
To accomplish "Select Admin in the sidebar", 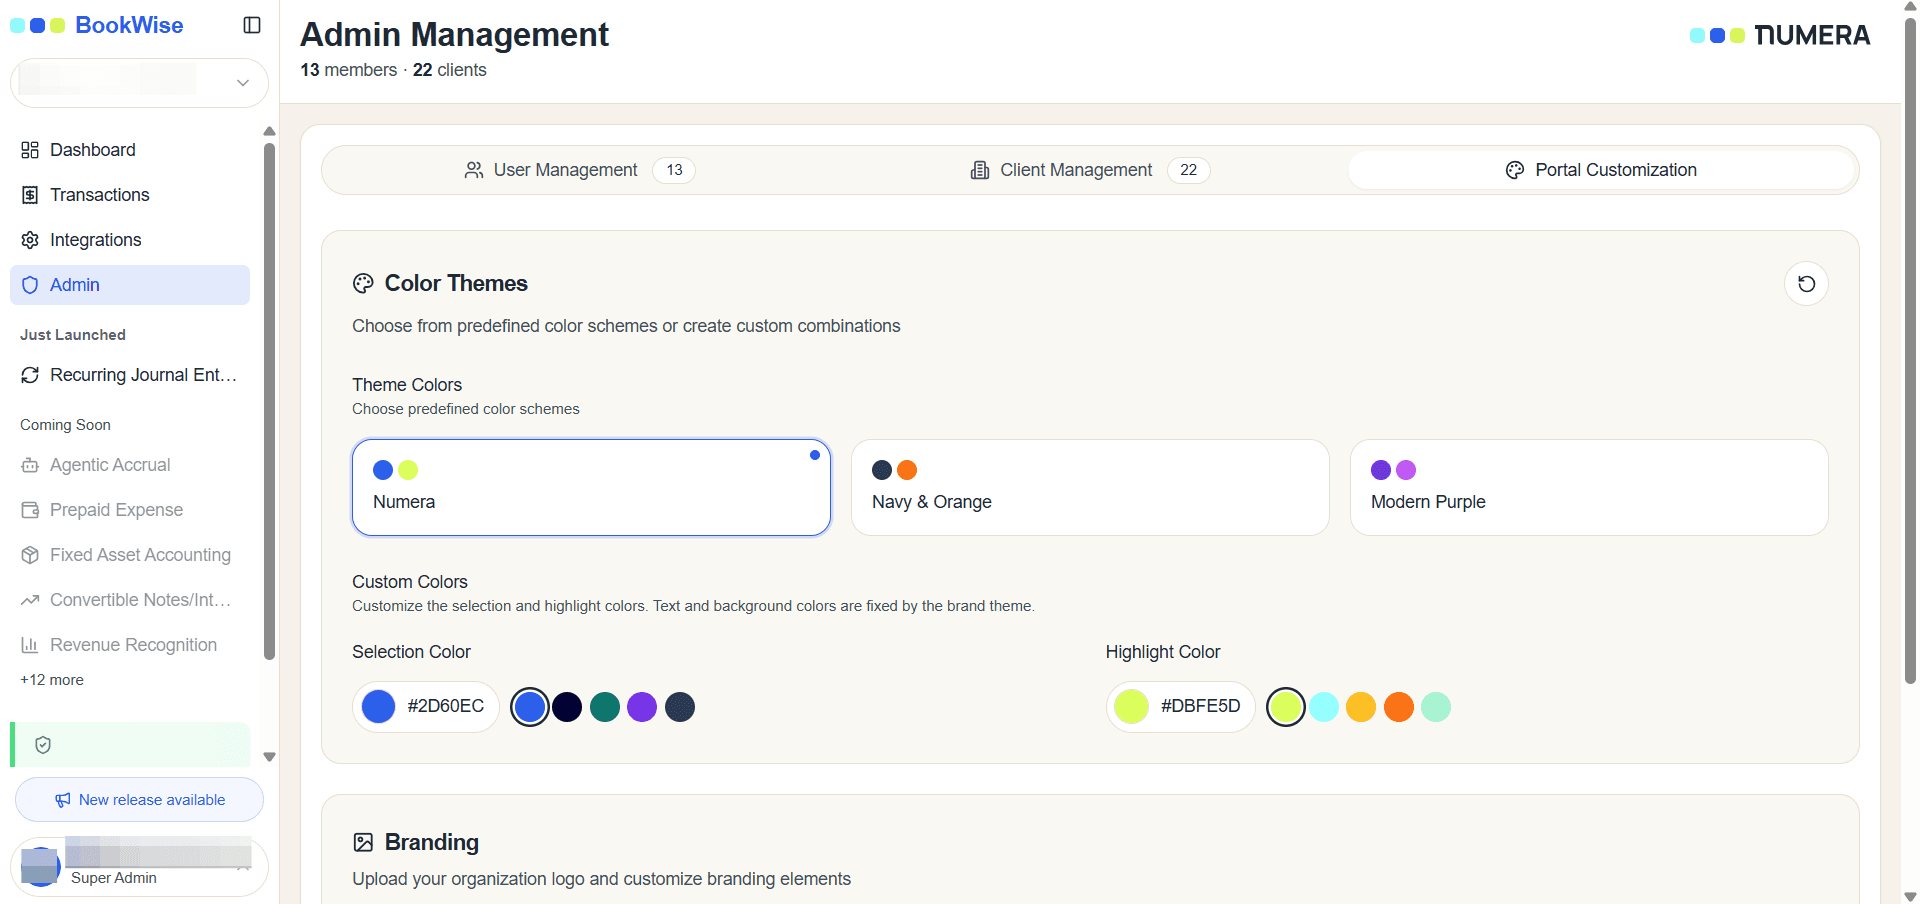I will [130, 285].
